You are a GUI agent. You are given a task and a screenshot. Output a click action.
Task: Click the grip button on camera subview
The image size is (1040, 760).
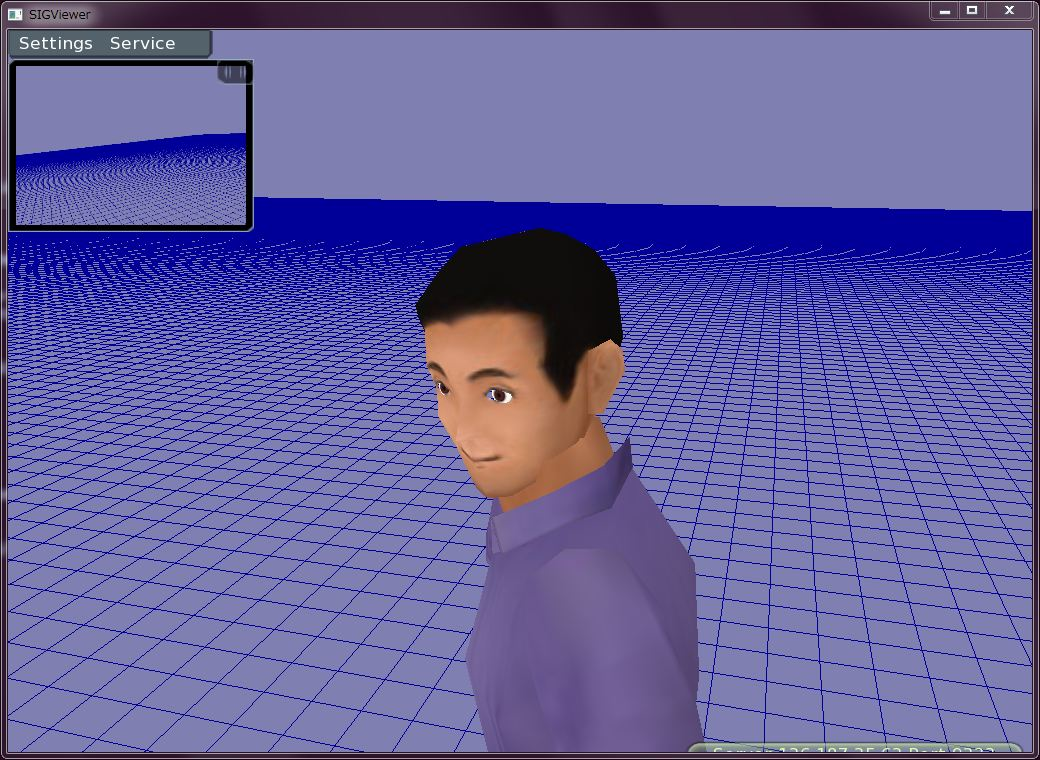234,72
